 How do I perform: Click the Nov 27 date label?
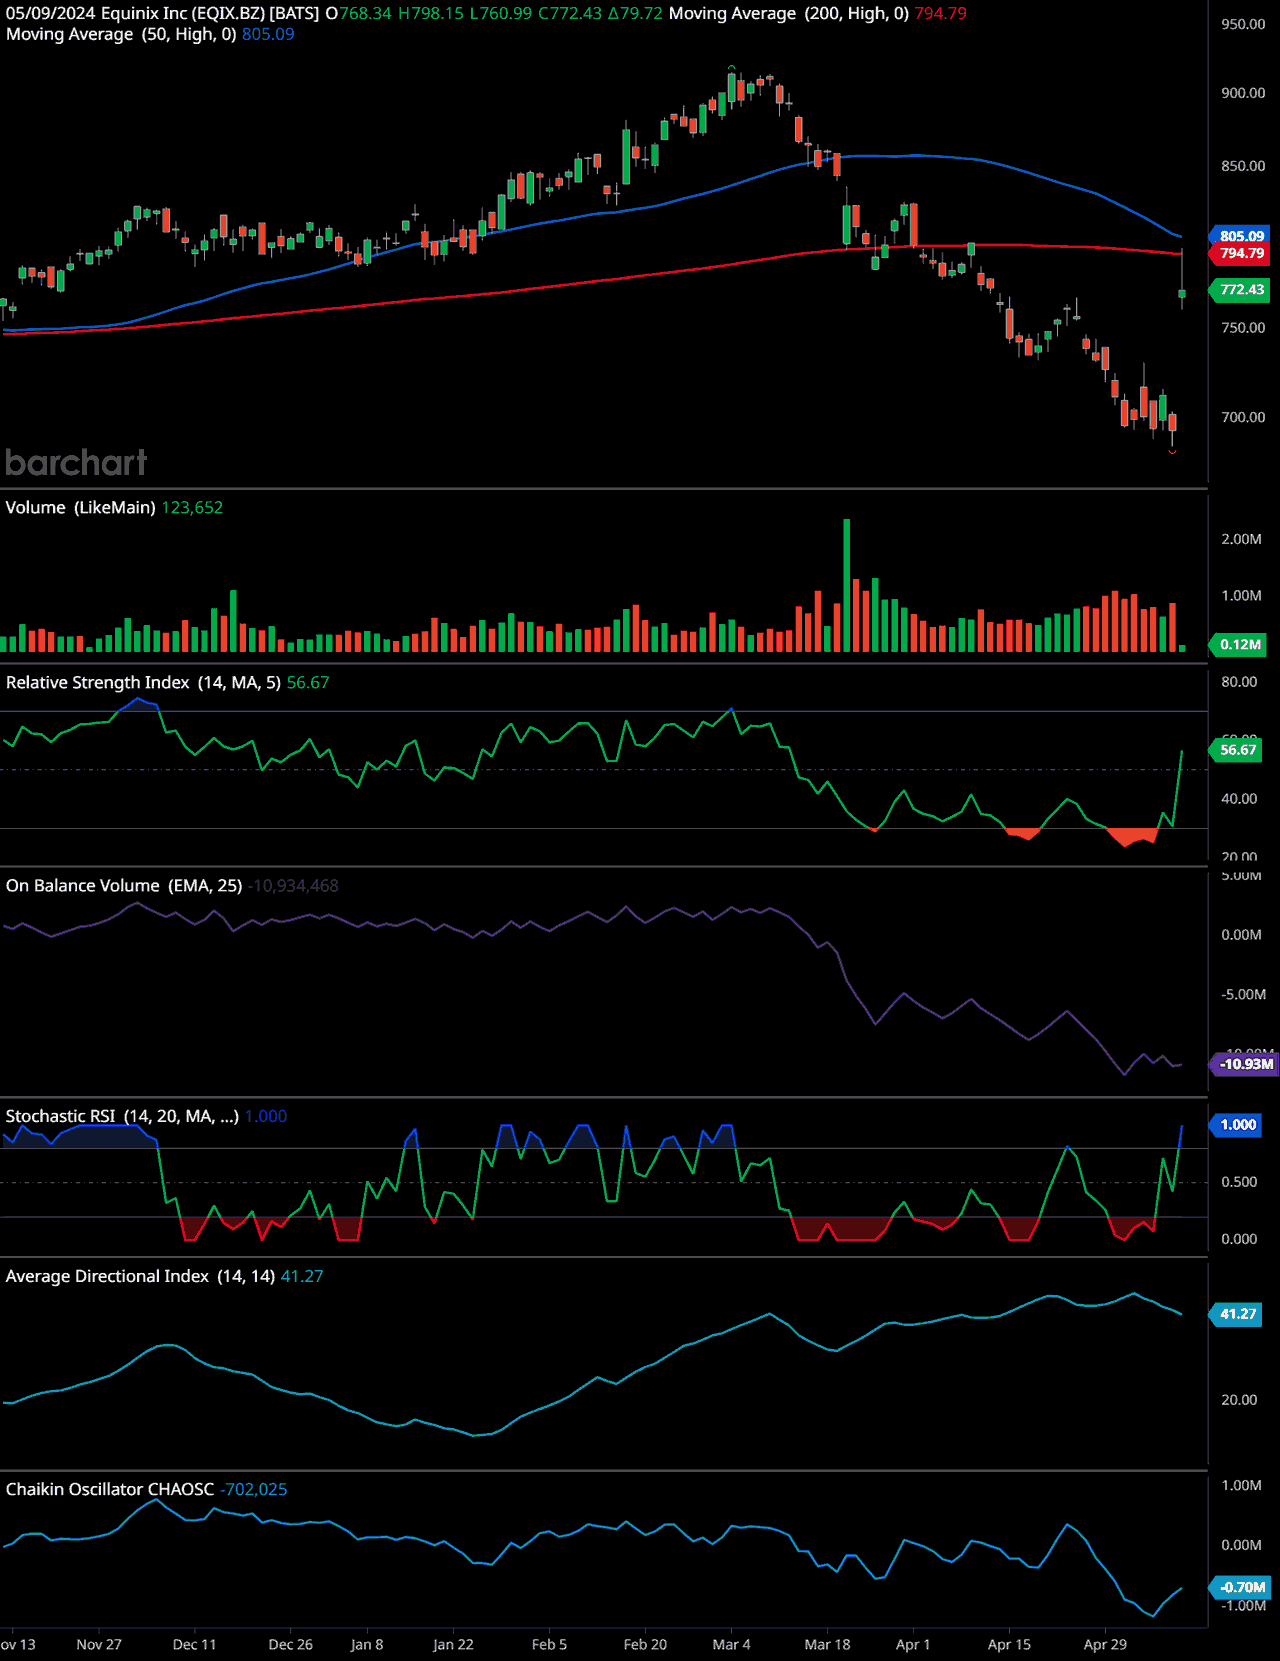click(x=99, y=1645)
